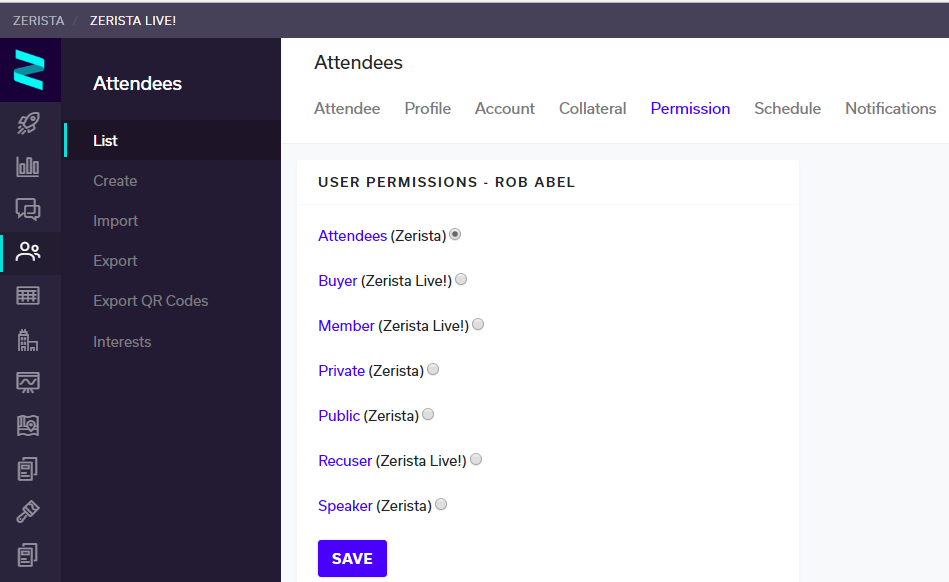
Task: Select the Speaker (Zerista) radio button
Action: click(x=441, y=505)
